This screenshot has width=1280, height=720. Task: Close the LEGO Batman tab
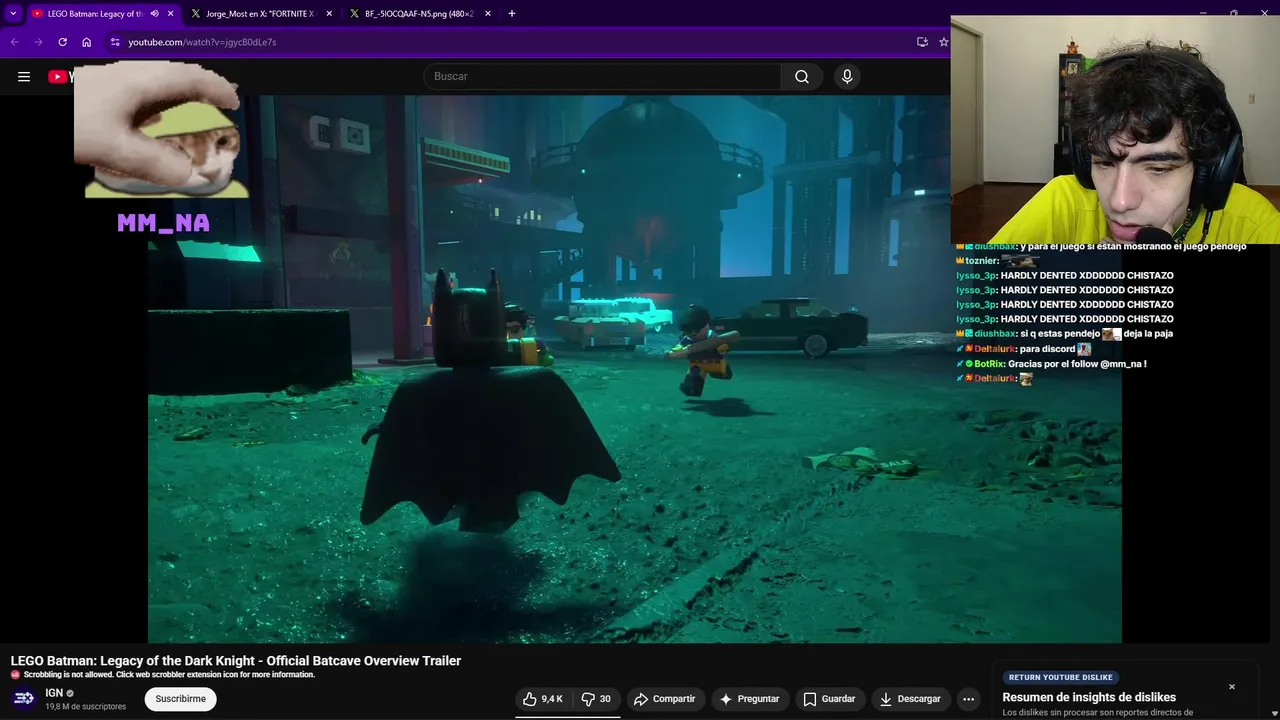pos(171,14)
